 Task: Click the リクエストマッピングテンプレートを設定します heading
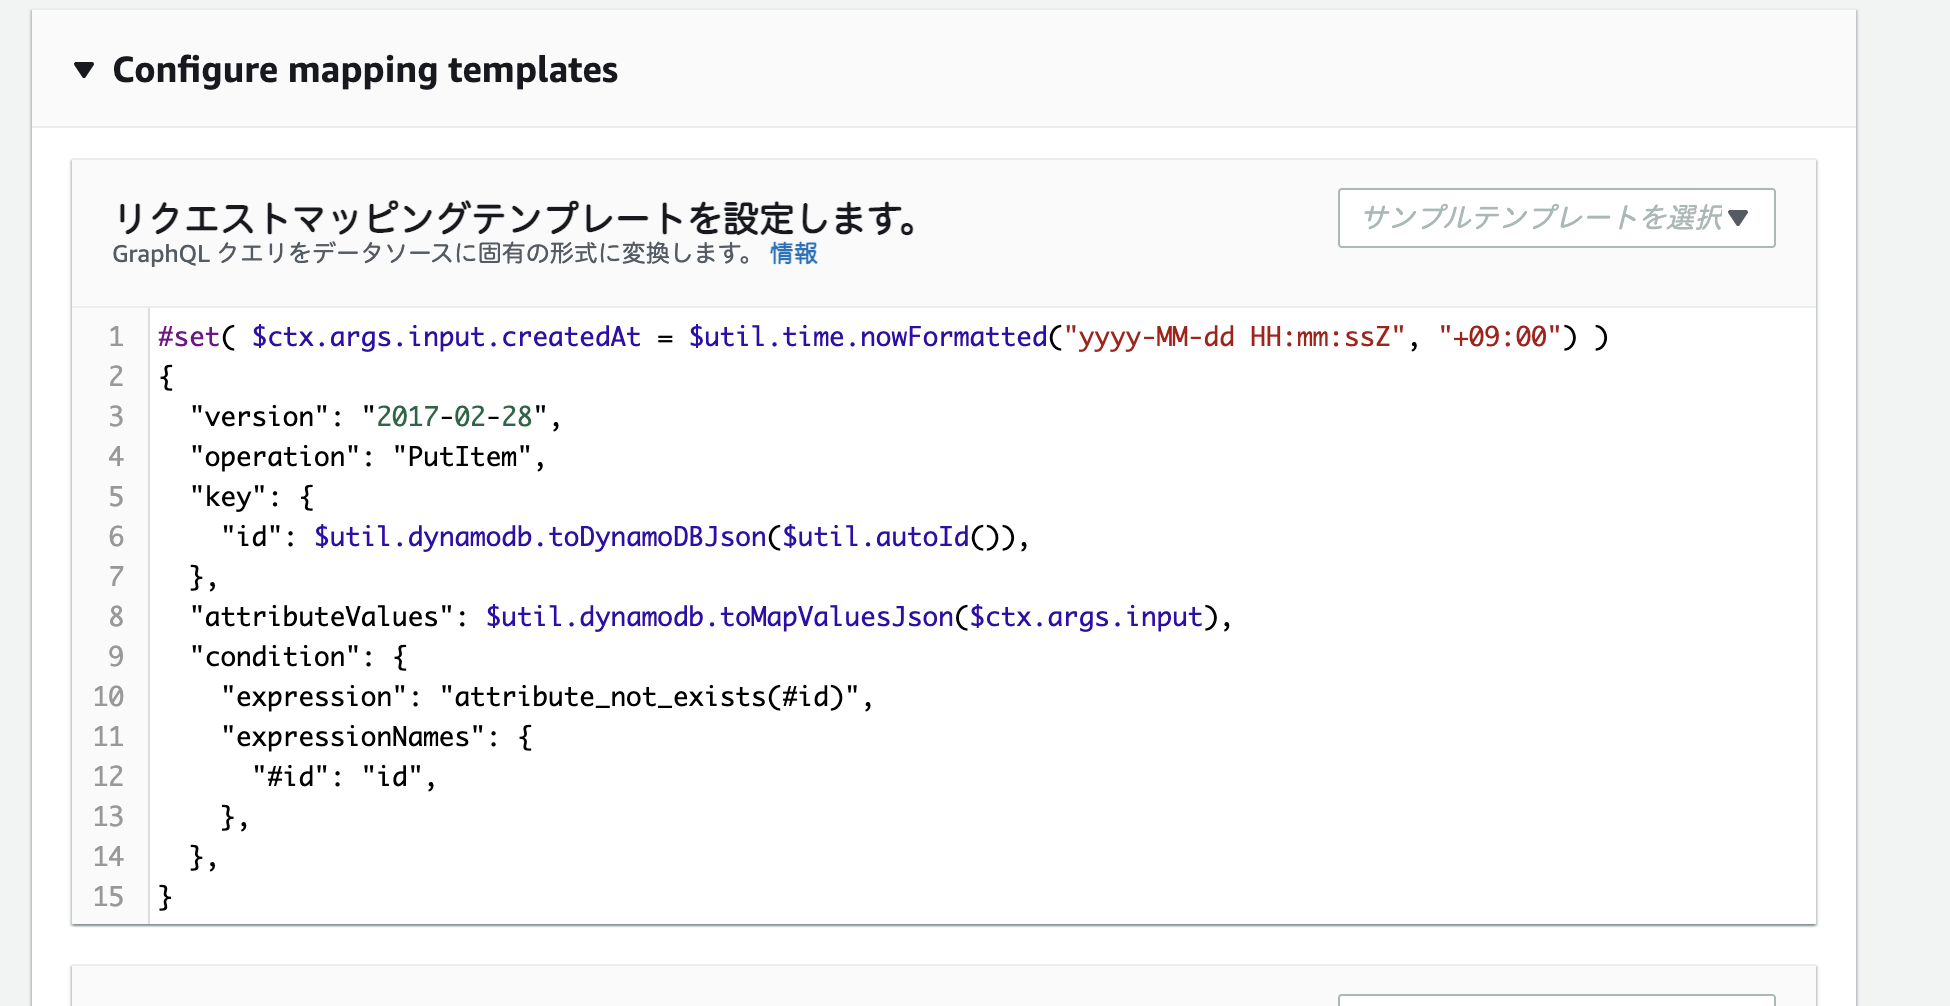coord(516,217)
